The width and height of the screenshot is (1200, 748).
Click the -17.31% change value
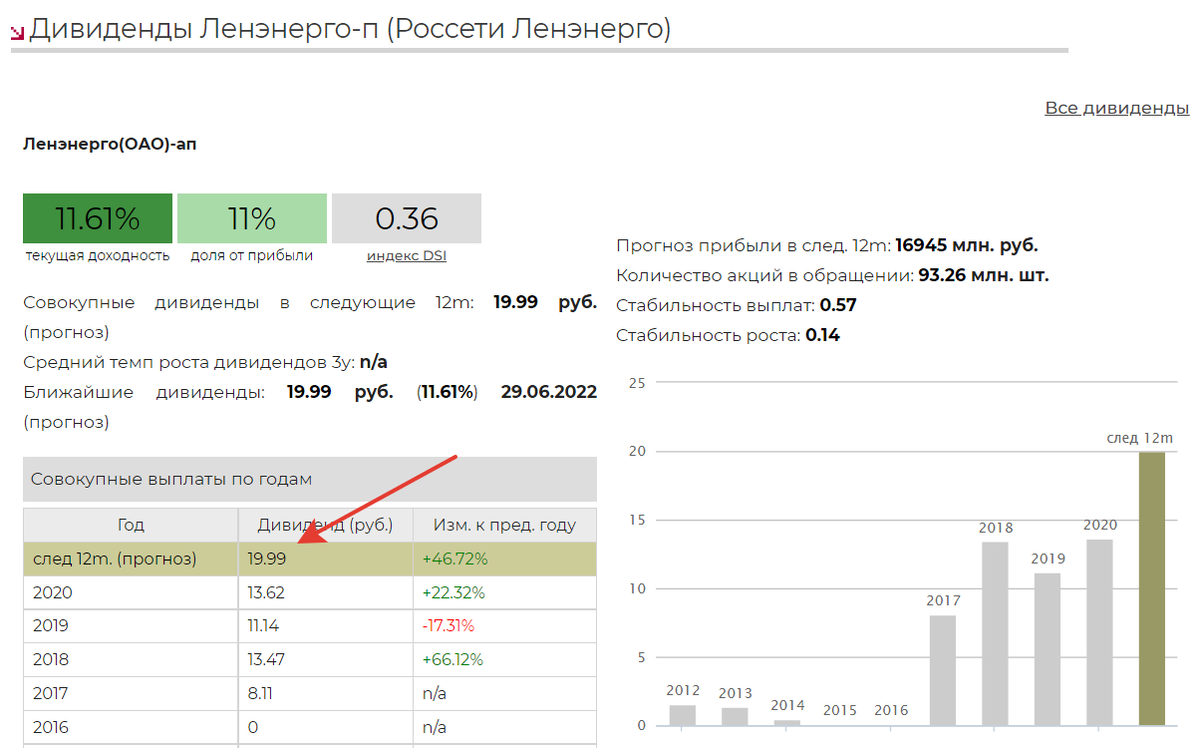[448, 626]
